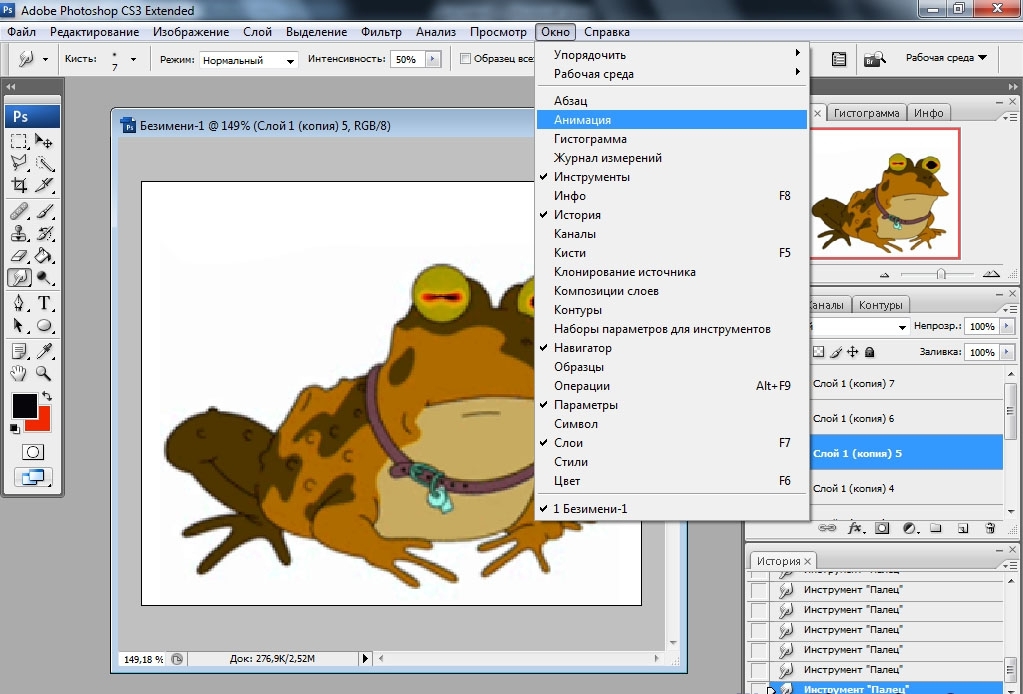Select the Healing Brush tool
Viewport: 1023px width, 694px height.
click(19, 211)
